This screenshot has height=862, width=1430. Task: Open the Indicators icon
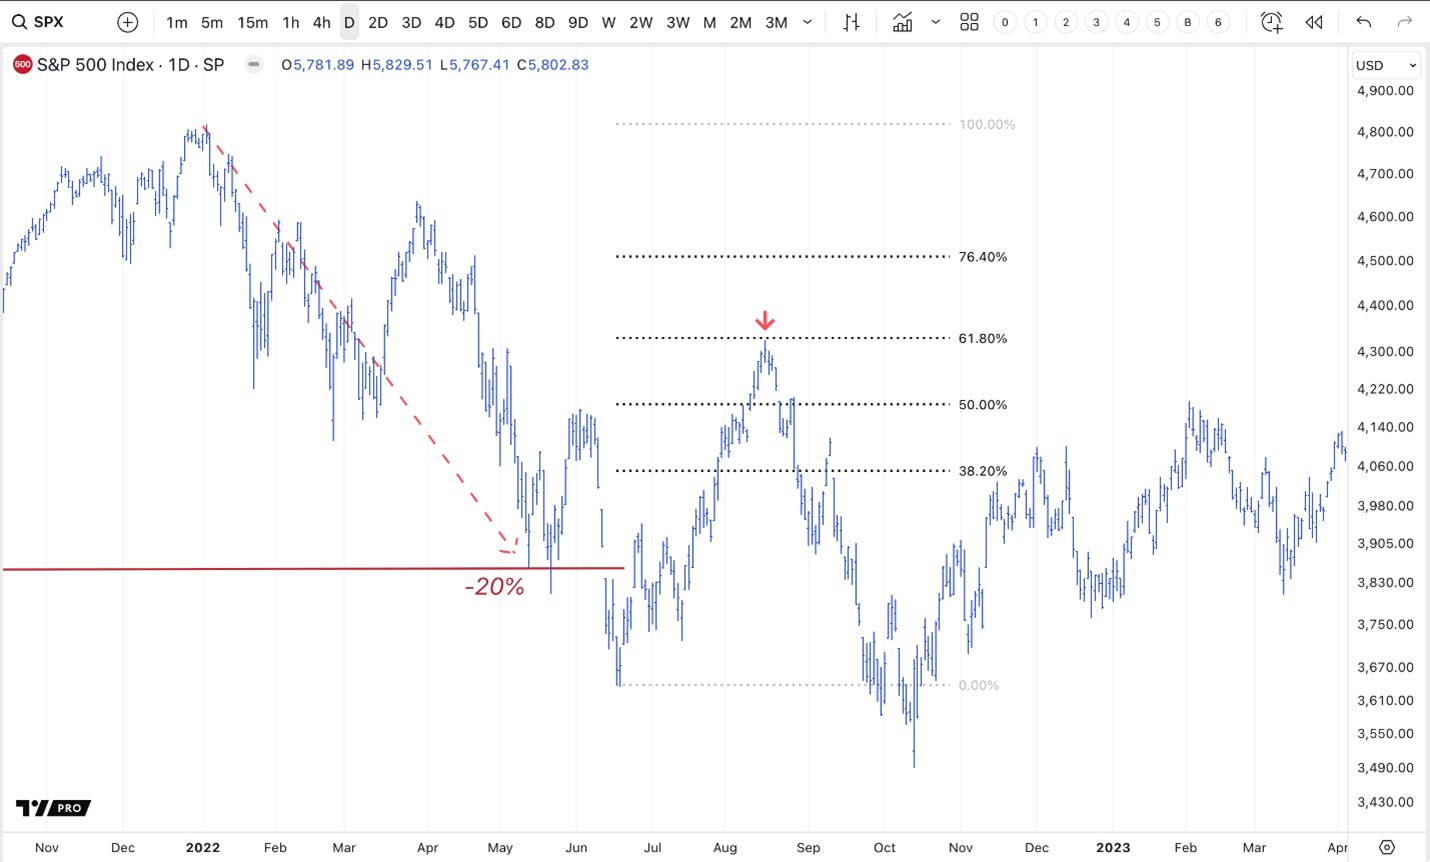pos(902,22)
